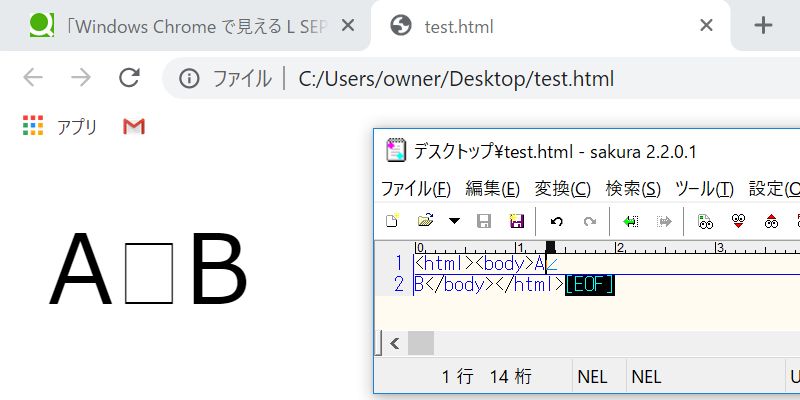Open the Gmail bookmark icon
Image resolution: width=800 pixels, height=400 pixels.
[134, 127]
